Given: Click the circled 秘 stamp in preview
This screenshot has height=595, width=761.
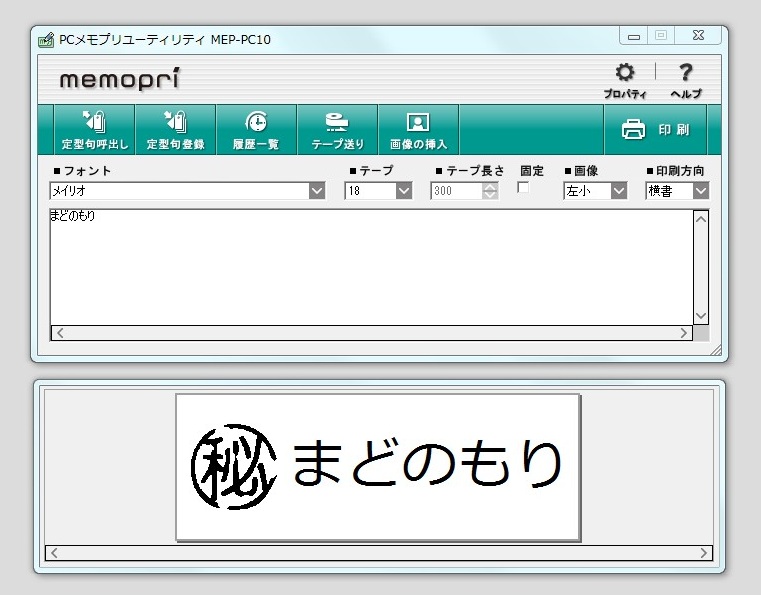Looking at the screenshot, I should (x=234, y=466).
